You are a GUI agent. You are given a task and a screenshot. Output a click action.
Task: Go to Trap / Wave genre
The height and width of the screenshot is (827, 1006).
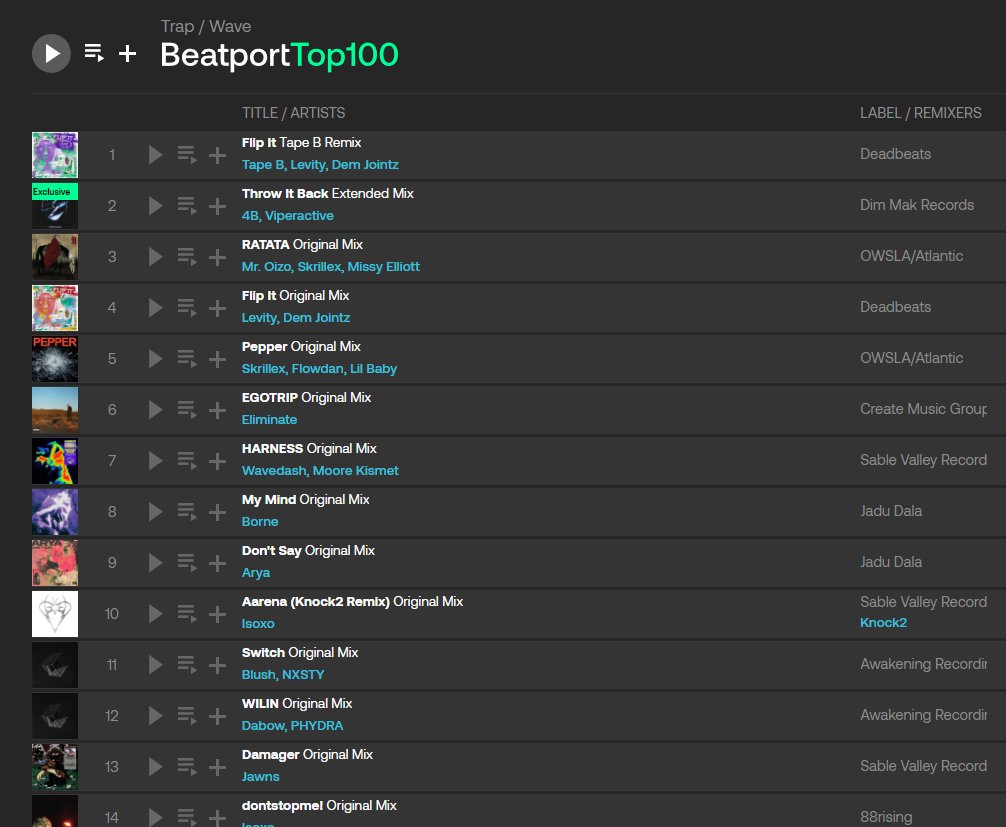pos(206,26)
